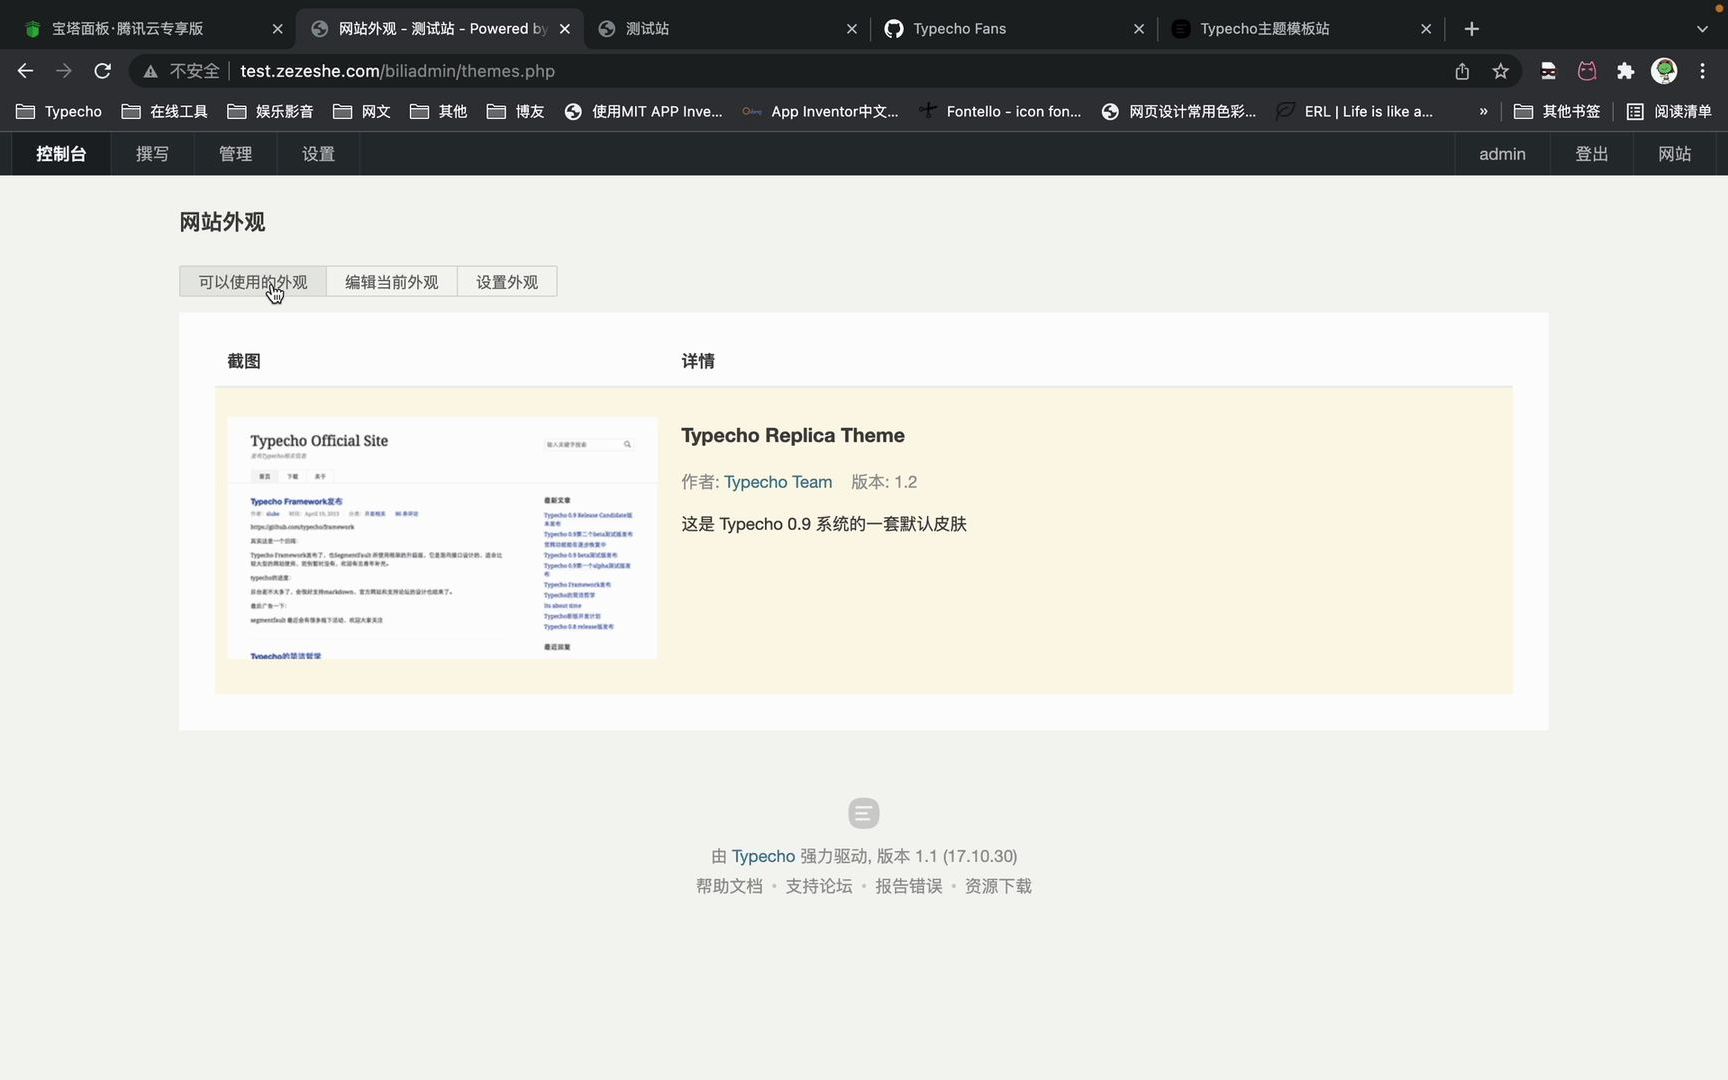Visit the 网站 front page link
Image resolution: width=1728 pixels, height=1080 pixels.
click(1674, 154)
